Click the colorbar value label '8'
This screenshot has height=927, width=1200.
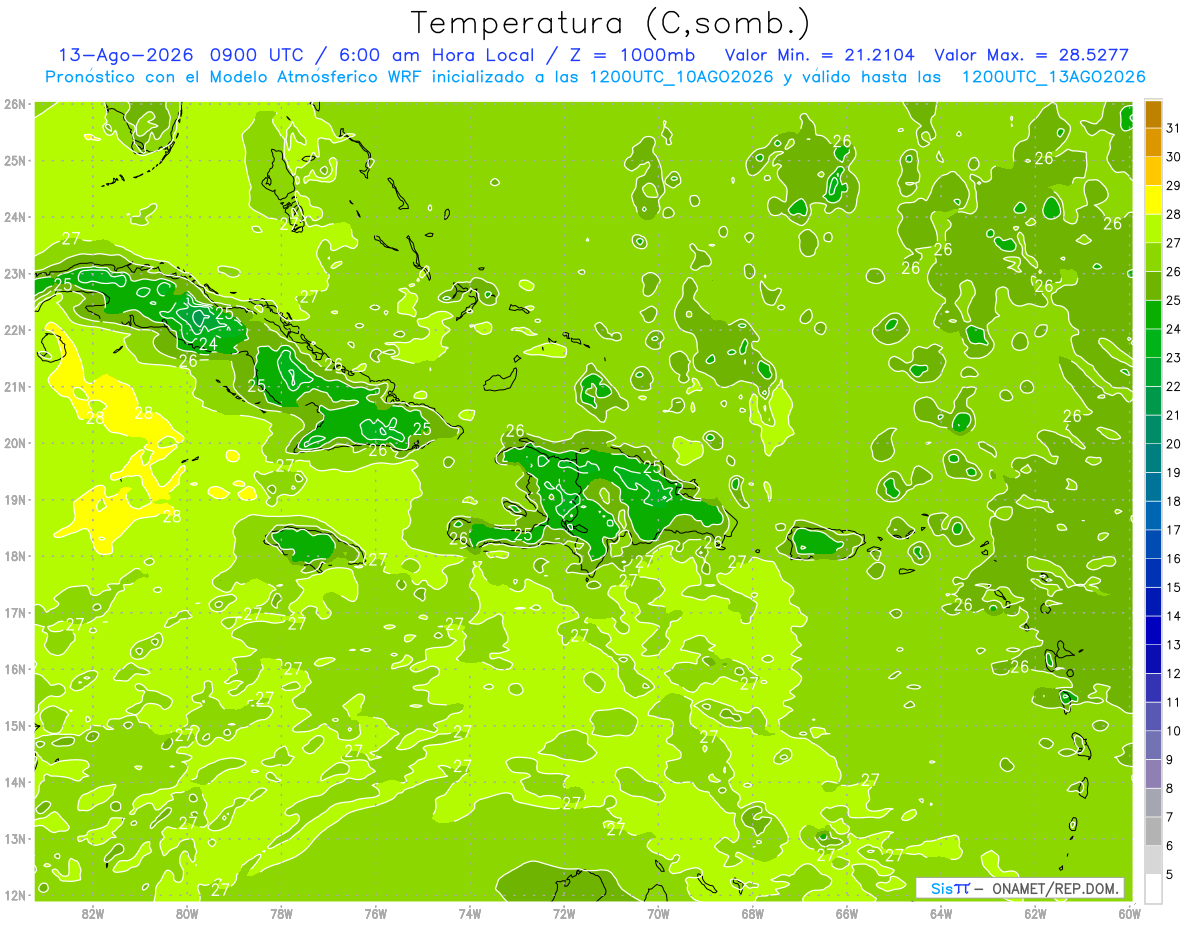tap(1171, 789)
